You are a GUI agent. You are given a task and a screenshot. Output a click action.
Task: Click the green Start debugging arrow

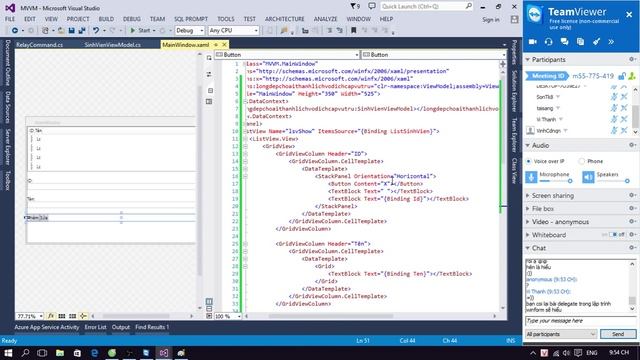click(133, 31)
